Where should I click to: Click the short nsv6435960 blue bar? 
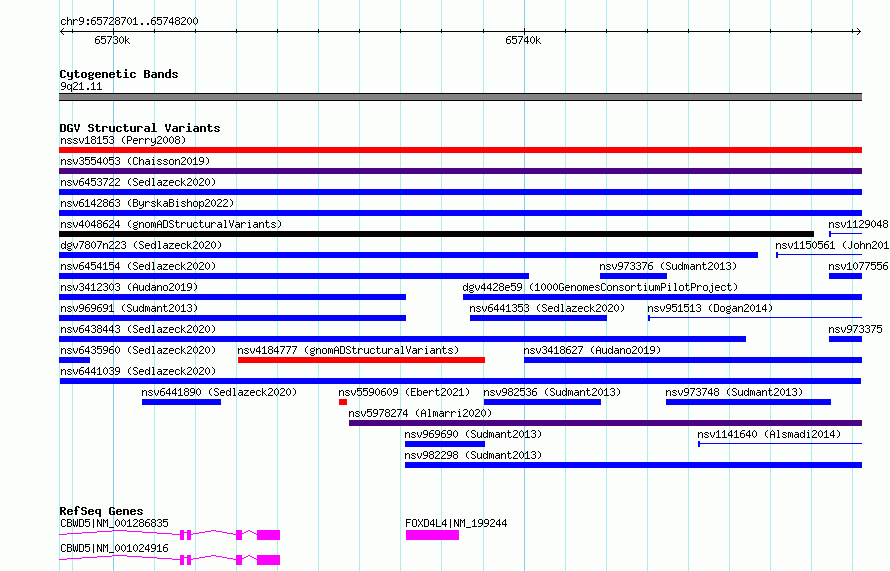coord(74,360)
